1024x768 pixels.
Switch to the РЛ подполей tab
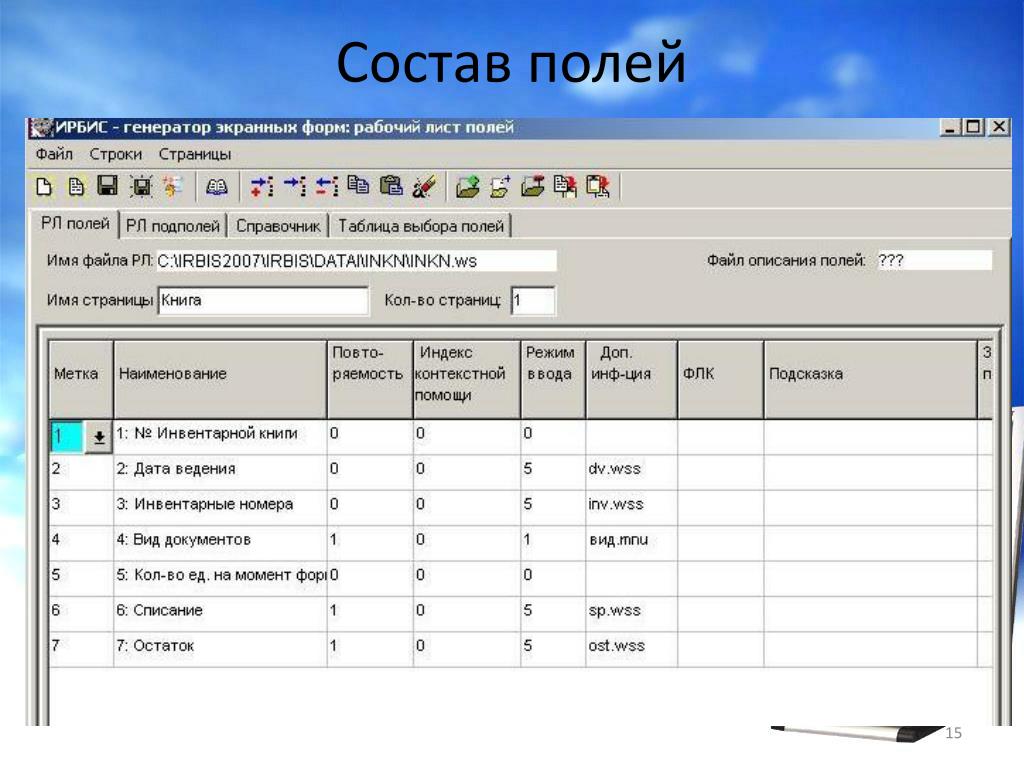click(172, 226)
